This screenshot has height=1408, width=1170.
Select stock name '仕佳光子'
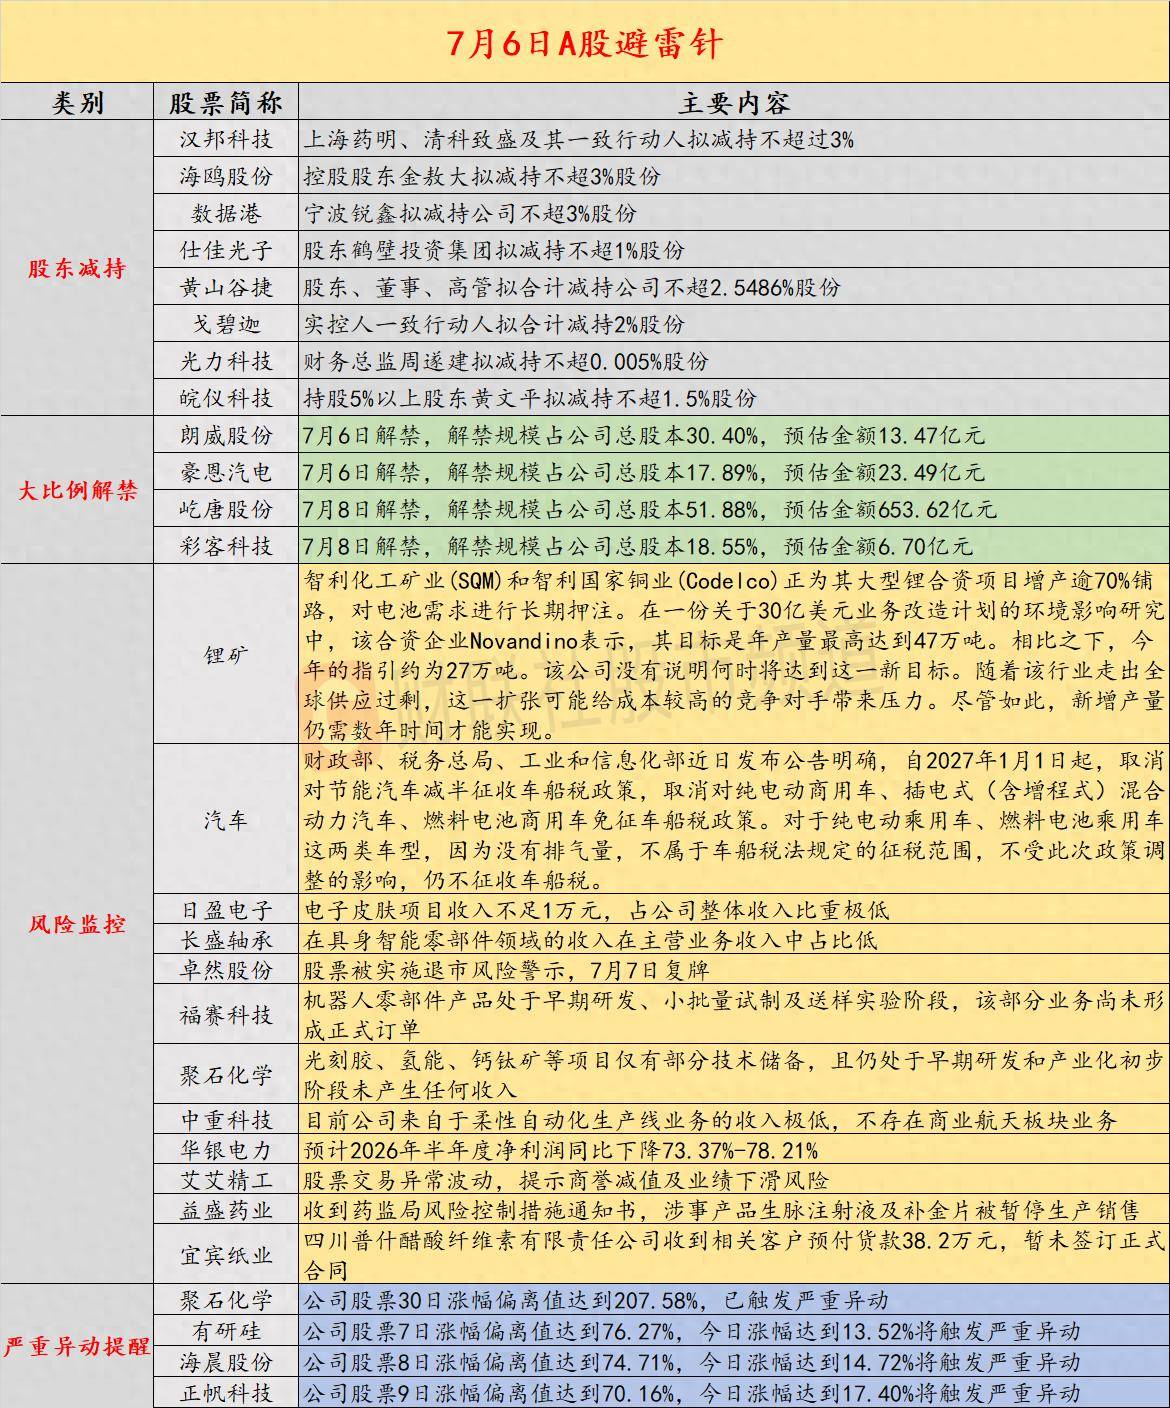click(226, 250)
